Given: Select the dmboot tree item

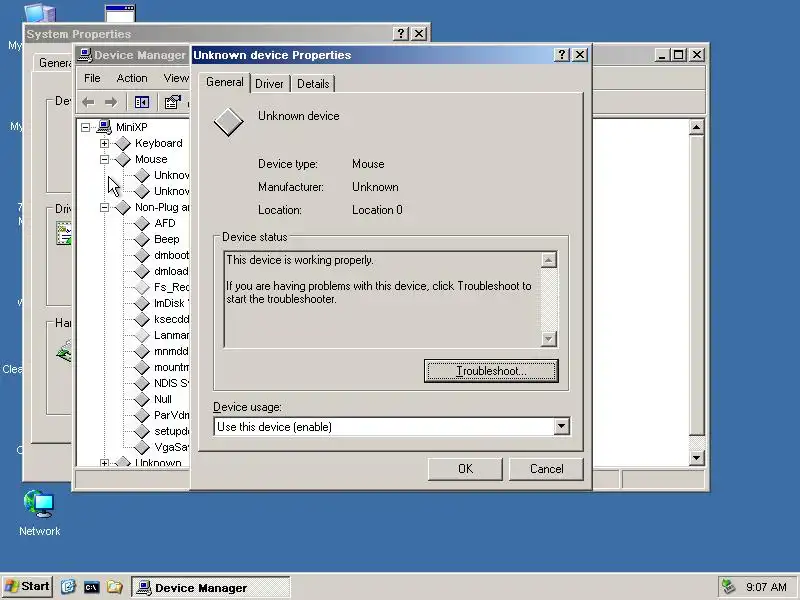Looking at the screenshot, I should point(171,255).
